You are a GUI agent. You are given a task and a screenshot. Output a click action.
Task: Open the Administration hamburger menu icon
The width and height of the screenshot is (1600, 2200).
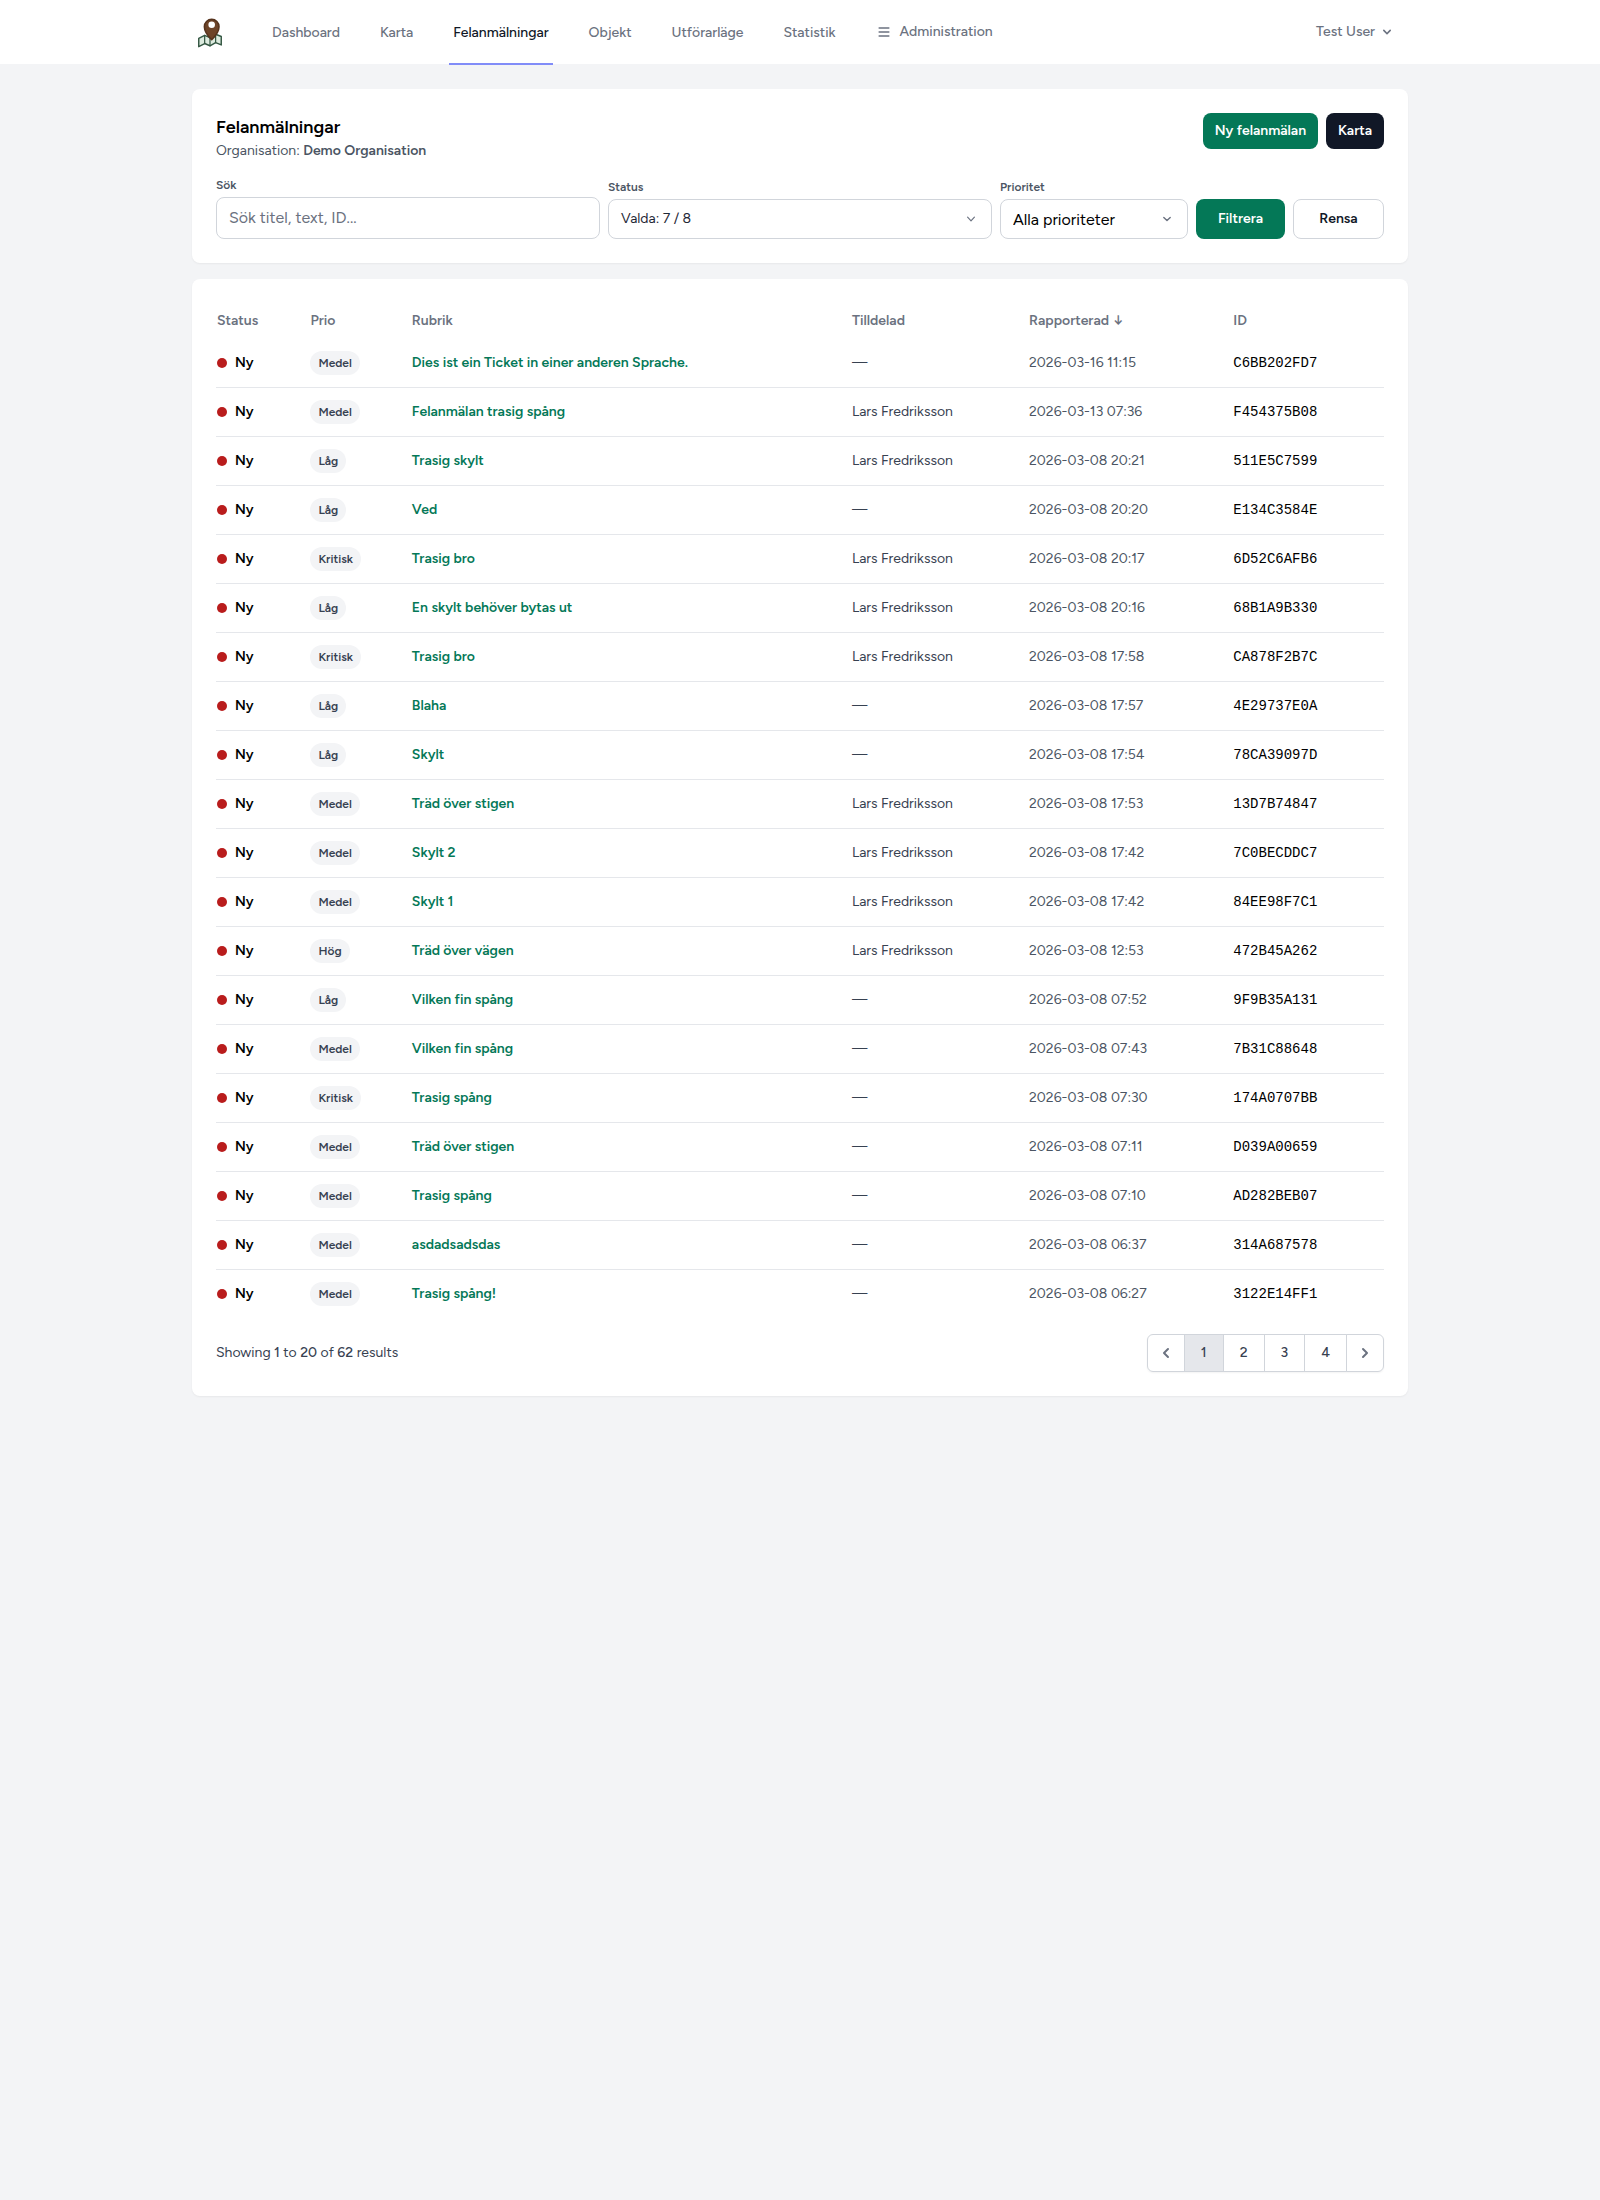[884, 32]
